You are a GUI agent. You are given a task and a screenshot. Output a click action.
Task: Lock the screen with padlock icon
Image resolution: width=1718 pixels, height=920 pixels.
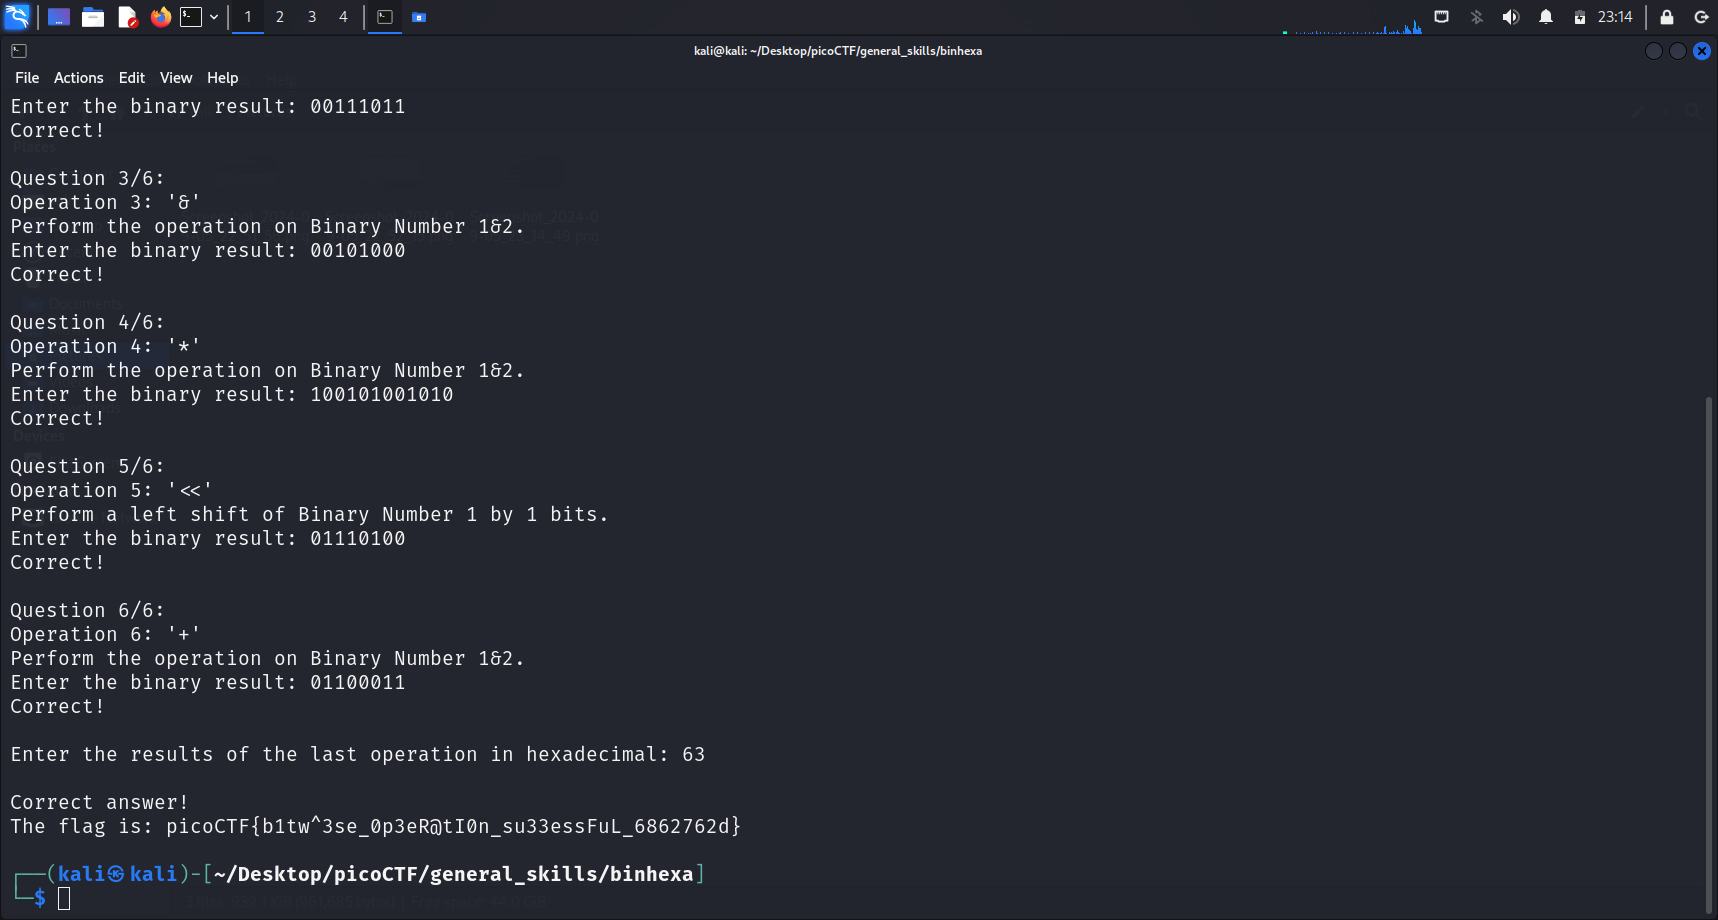click(x=1667, y=17)
